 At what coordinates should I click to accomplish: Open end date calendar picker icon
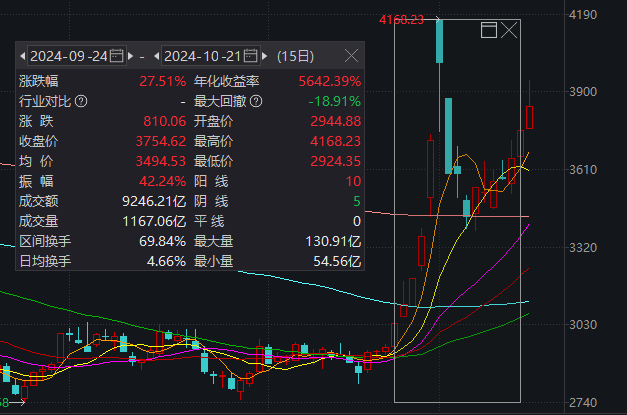click(x=250, y=56)
